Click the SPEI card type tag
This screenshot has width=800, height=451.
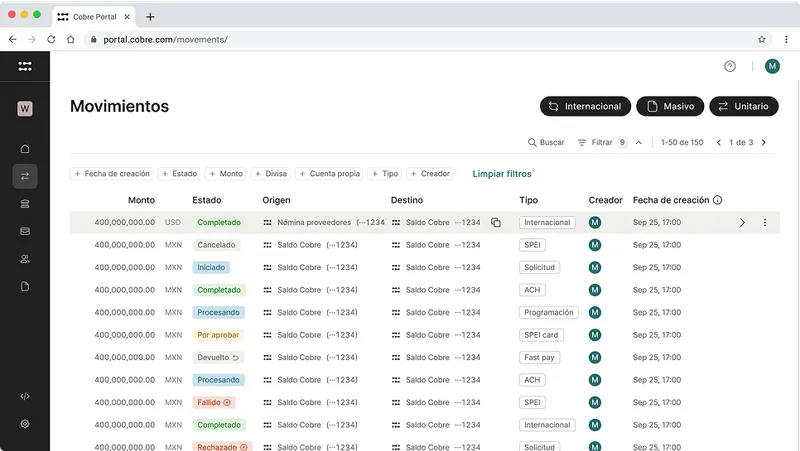pyautogui.click(x=541, y=335)
